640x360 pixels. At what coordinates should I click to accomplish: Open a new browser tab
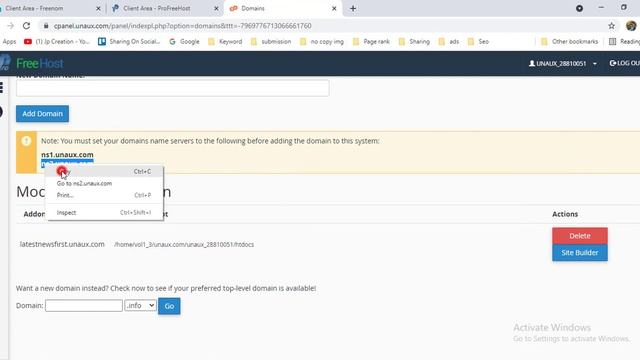(353, 8)
